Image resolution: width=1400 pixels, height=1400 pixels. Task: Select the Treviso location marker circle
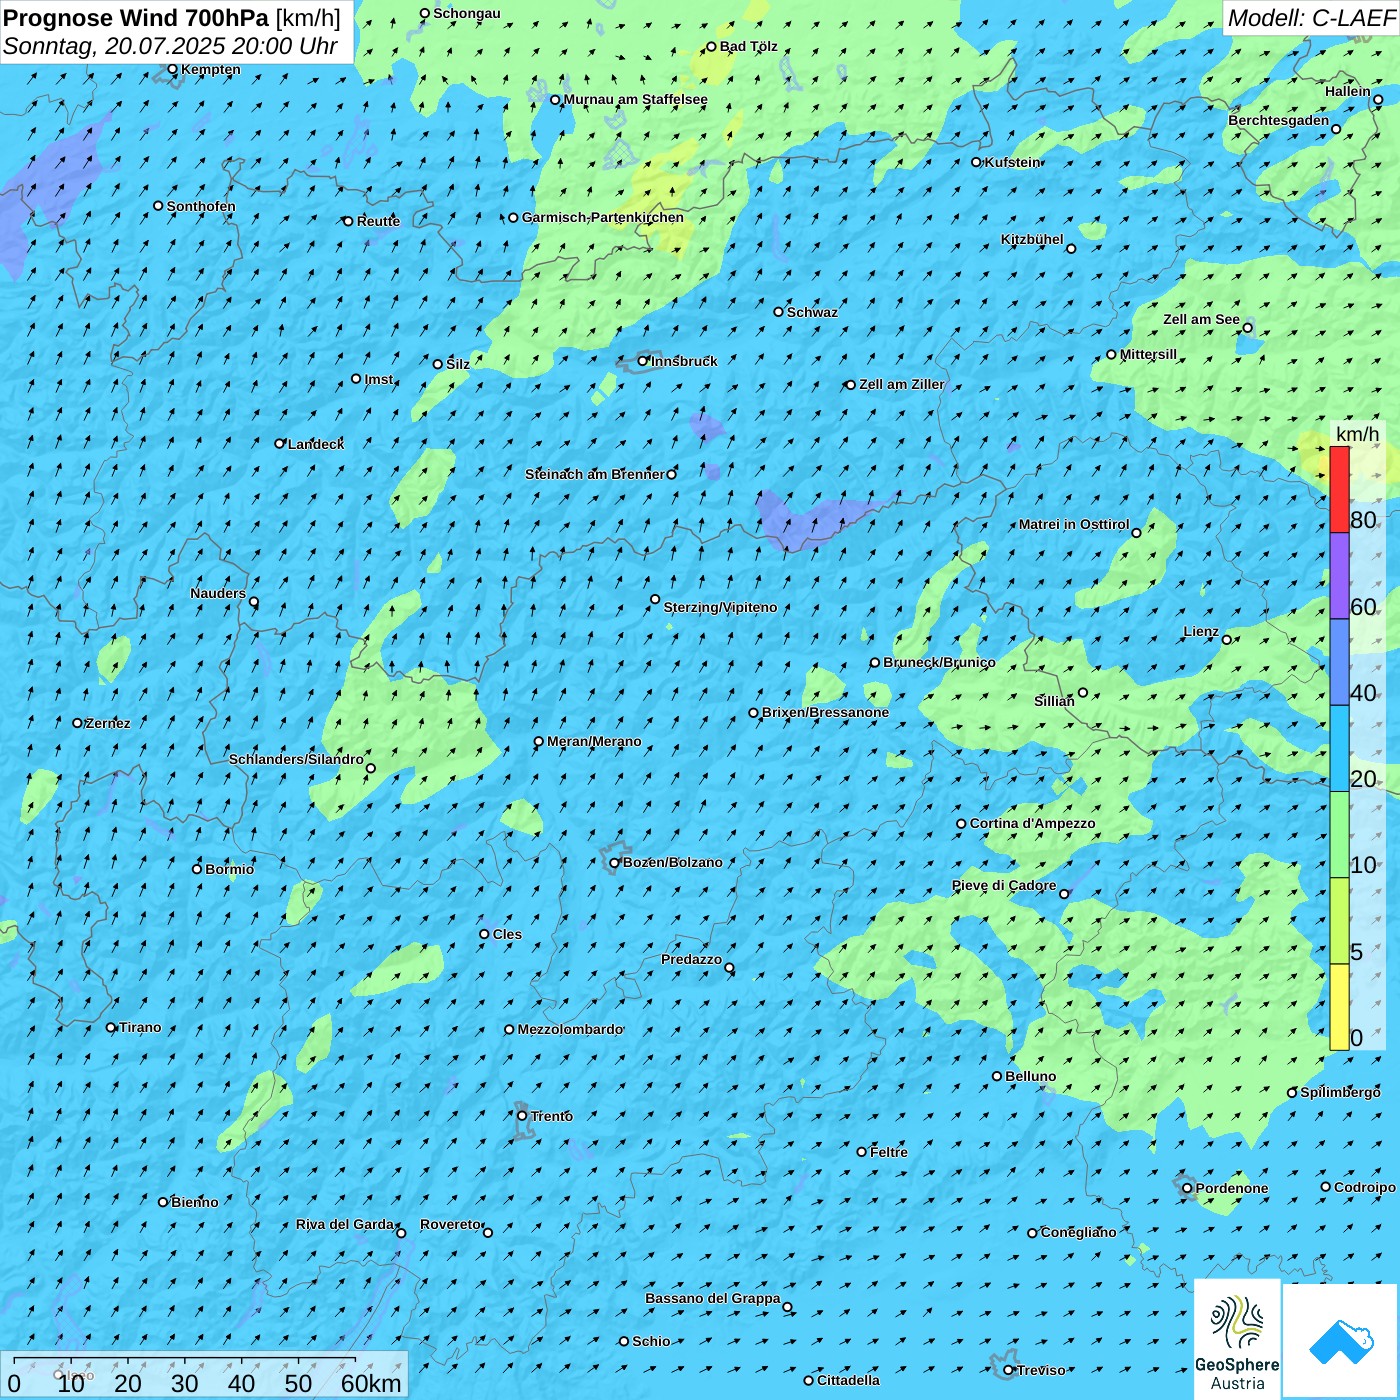coord(1009,1370)
